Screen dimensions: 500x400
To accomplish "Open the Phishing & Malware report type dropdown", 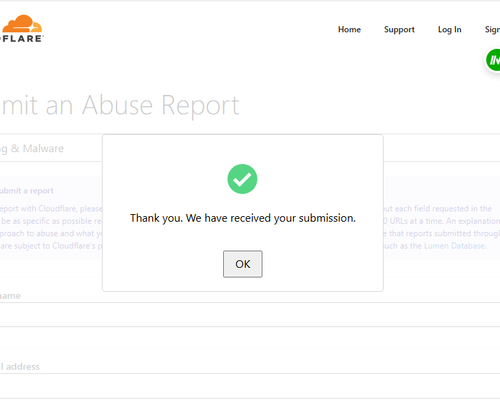I will [250, 148].
